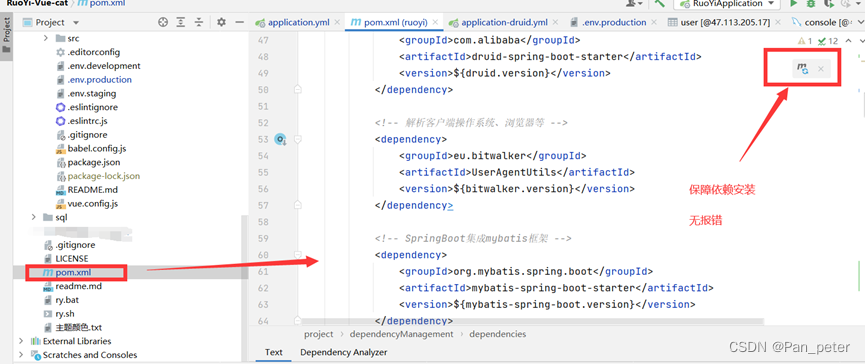Screen dimensions: 865x364
Task: Close the .env.production tab
Action: (653, 23)
